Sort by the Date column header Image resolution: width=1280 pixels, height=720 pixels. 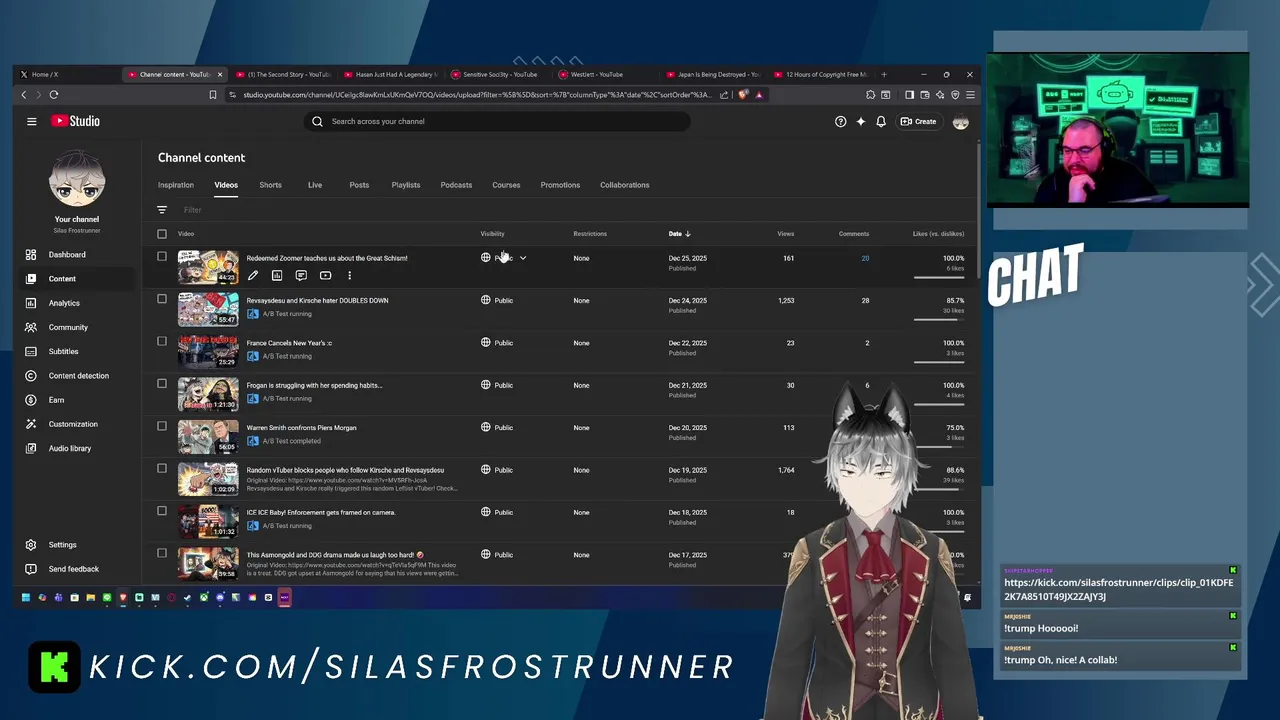pyautogui.click(x=680, y=234)
